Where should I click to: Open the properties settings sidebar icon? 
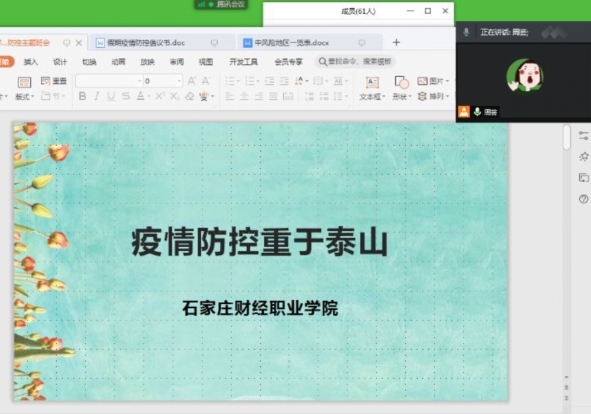coord(583,136)
